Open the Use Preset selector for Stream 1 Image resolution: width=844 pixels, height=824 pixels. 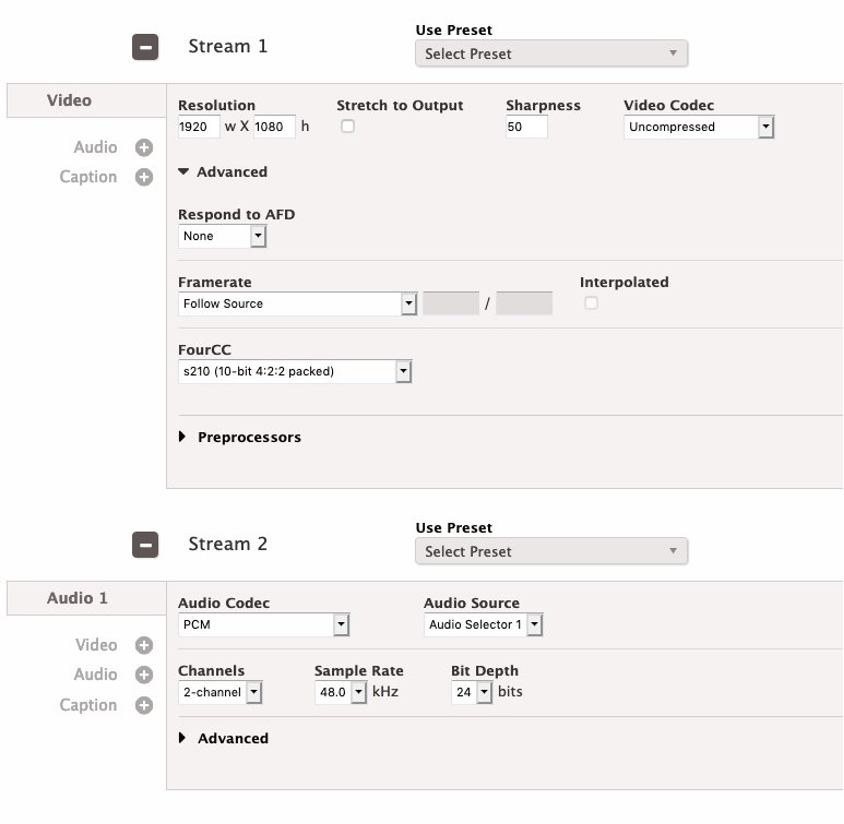pyautogui.click(x=551, y=53)
